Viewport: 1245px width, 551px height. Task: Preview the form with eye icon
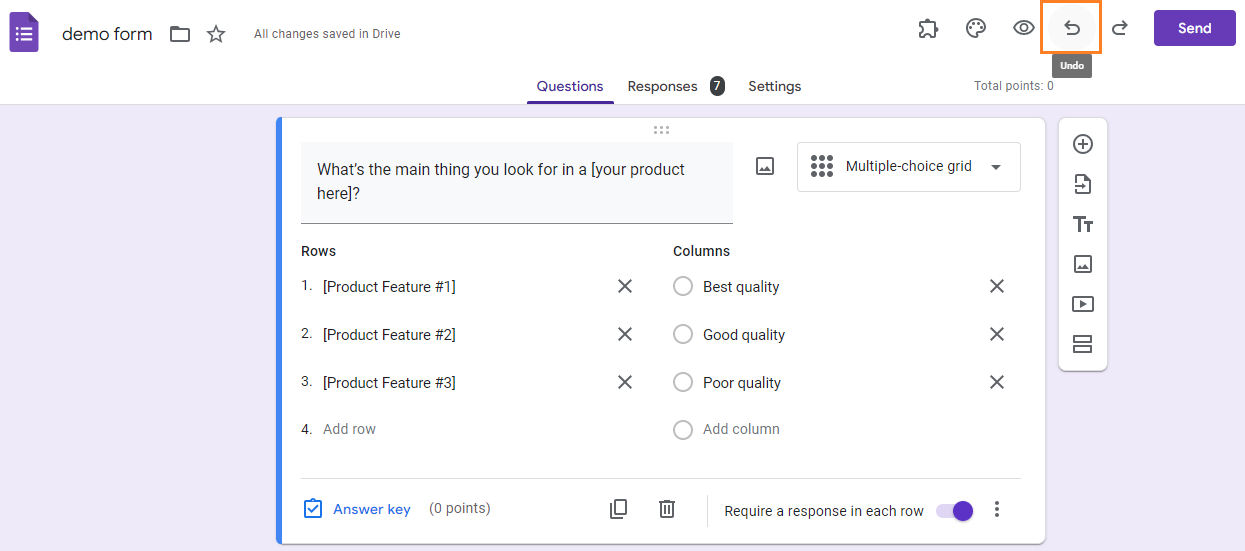pyautogui.click(x=1023, y=28)
